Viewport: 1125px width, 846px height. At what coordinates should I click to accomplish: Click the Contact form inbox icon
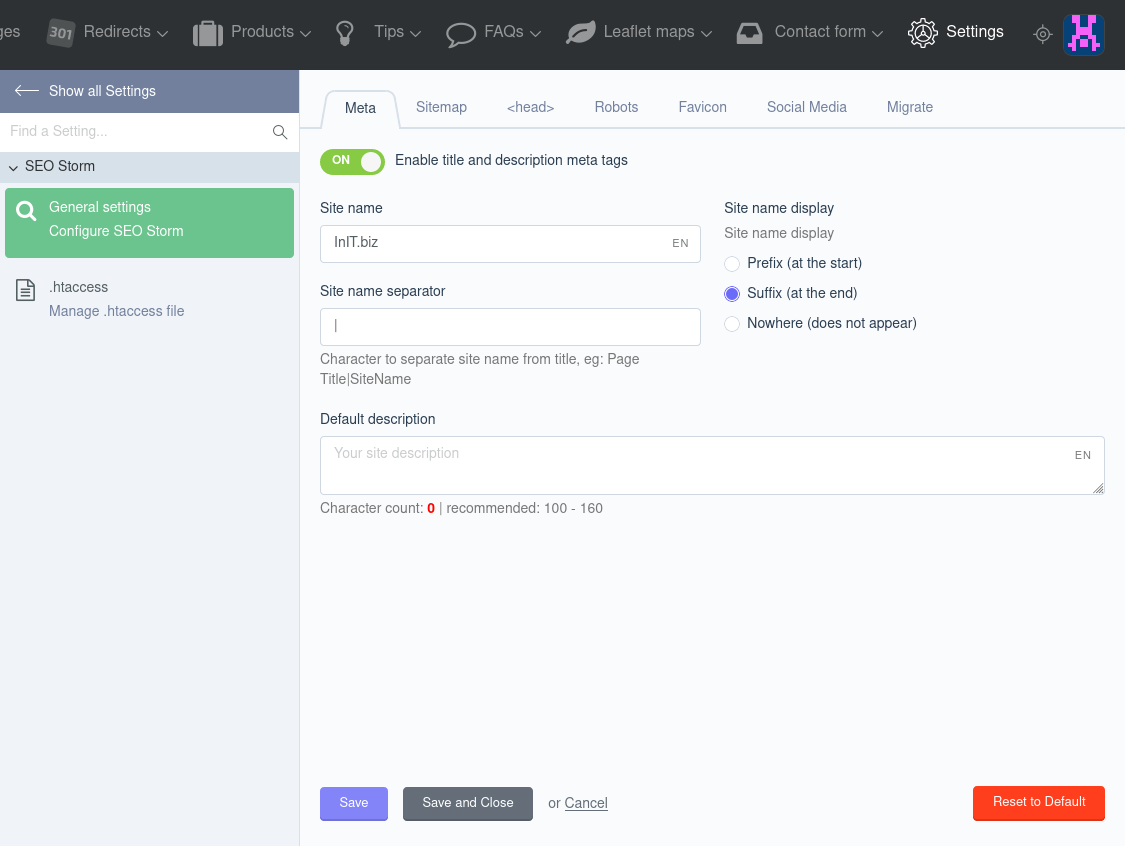(x=750, y=33)
